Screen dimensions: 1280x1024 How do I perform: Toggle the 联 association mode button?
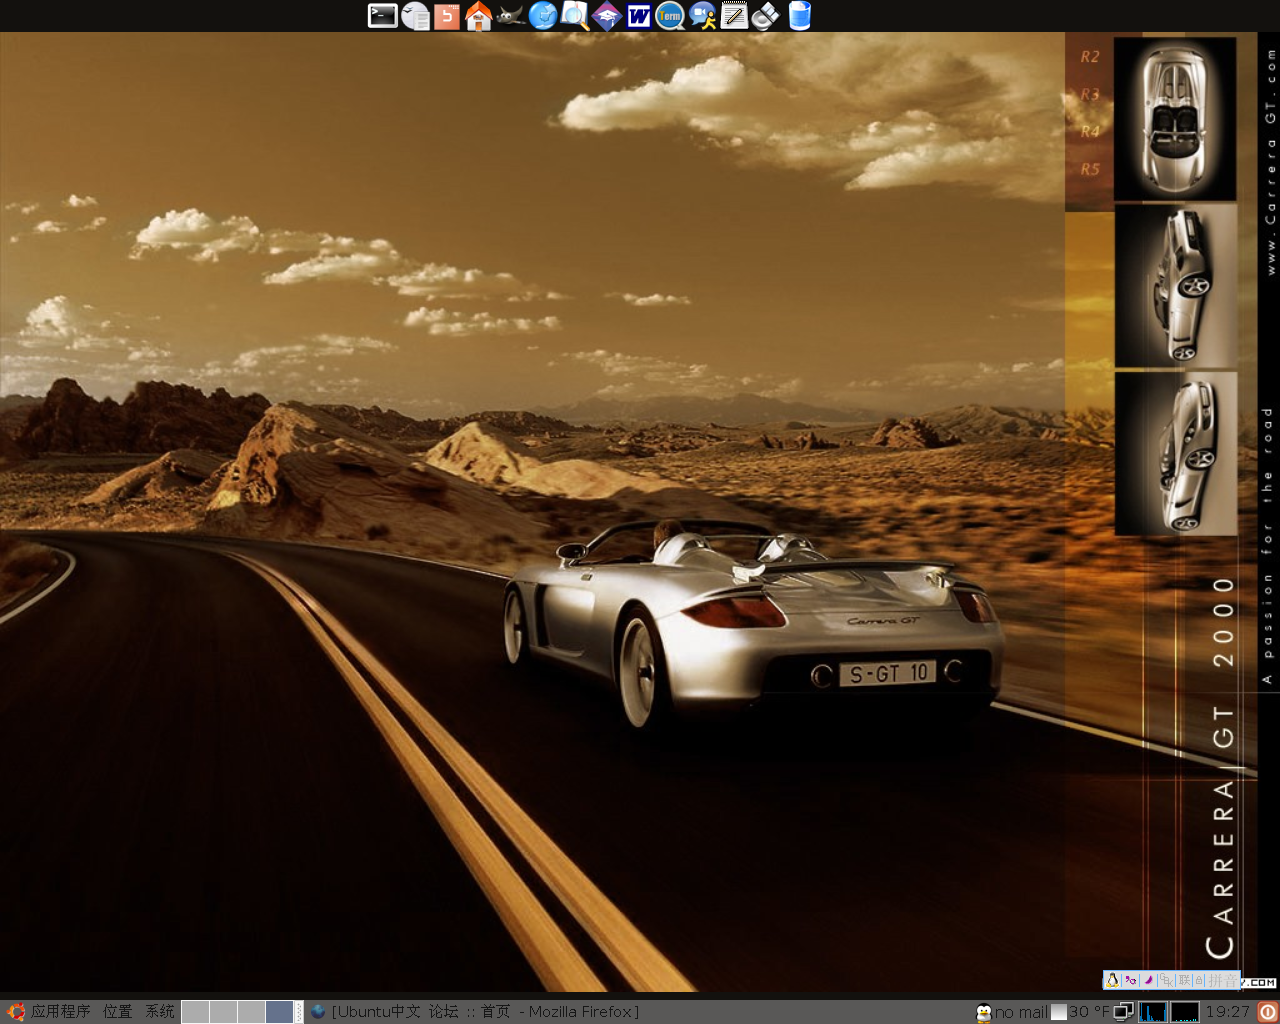tap(1184, 980)
